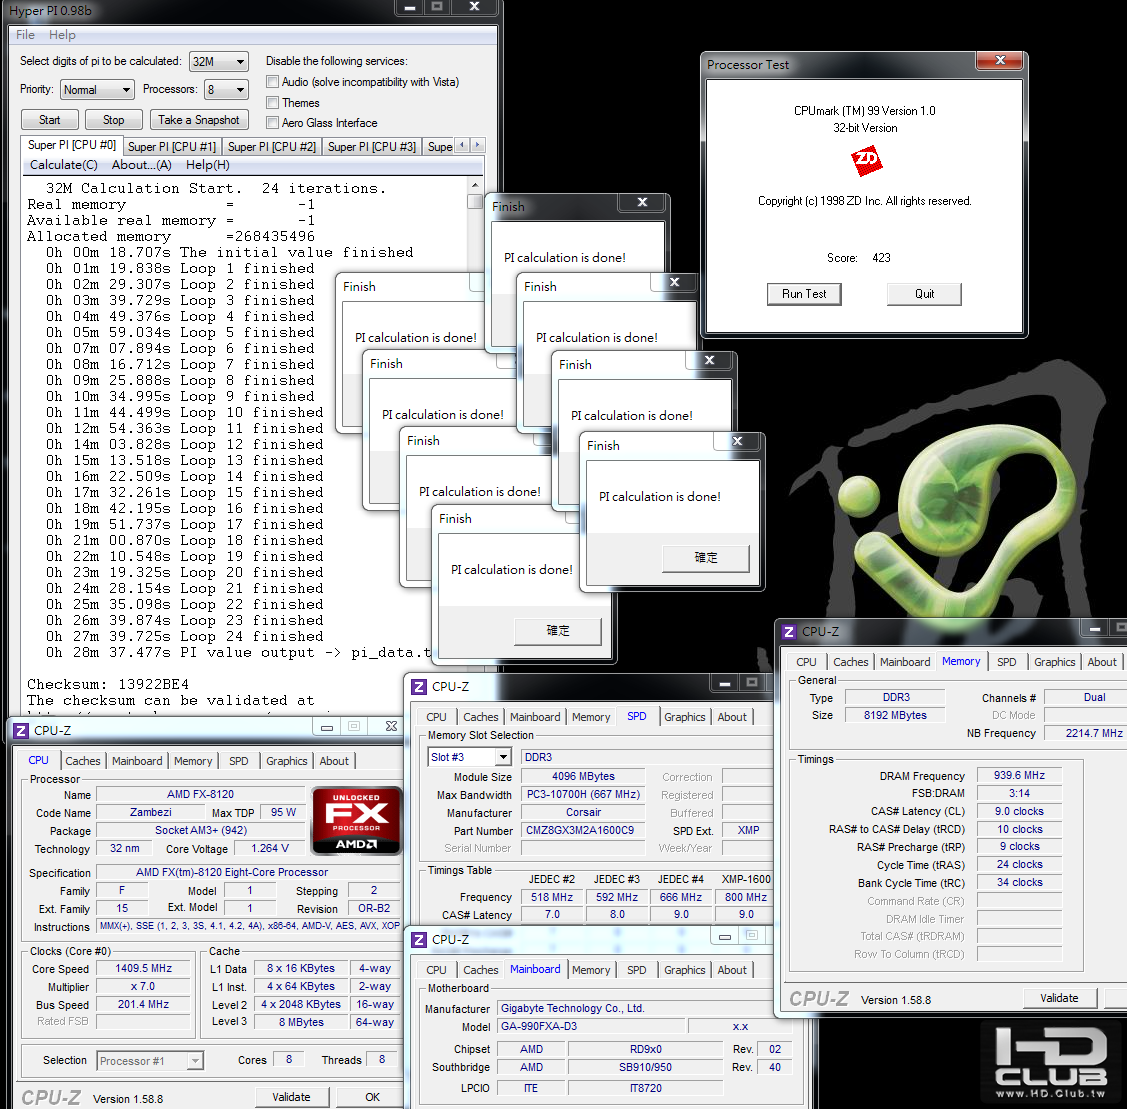Viewport: 1127px width, 1109px height.
Task: Click the NB Frequency 2214.7 MHz value
Action: pos(1088,733)
